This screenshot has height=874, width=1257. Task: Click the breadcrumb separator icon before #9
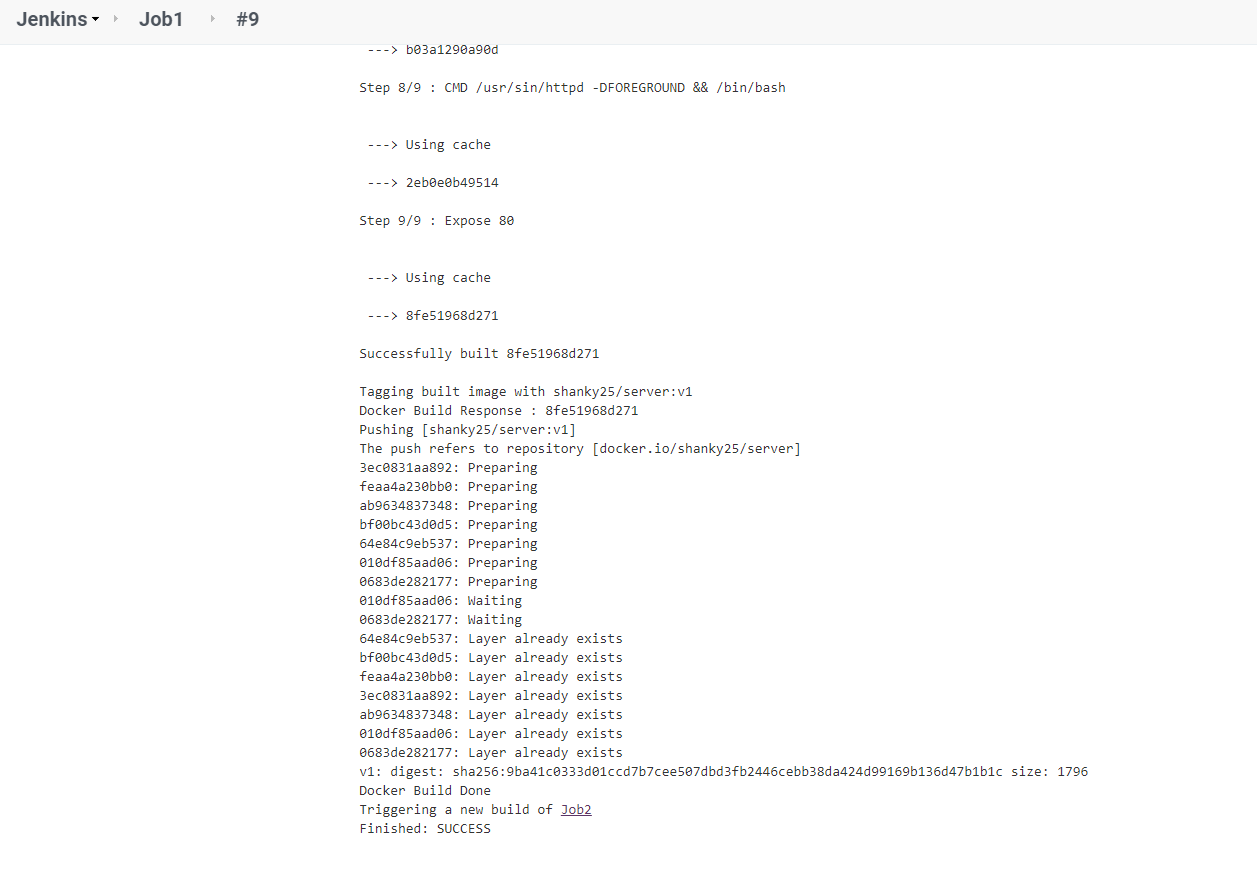coord(212,19)
